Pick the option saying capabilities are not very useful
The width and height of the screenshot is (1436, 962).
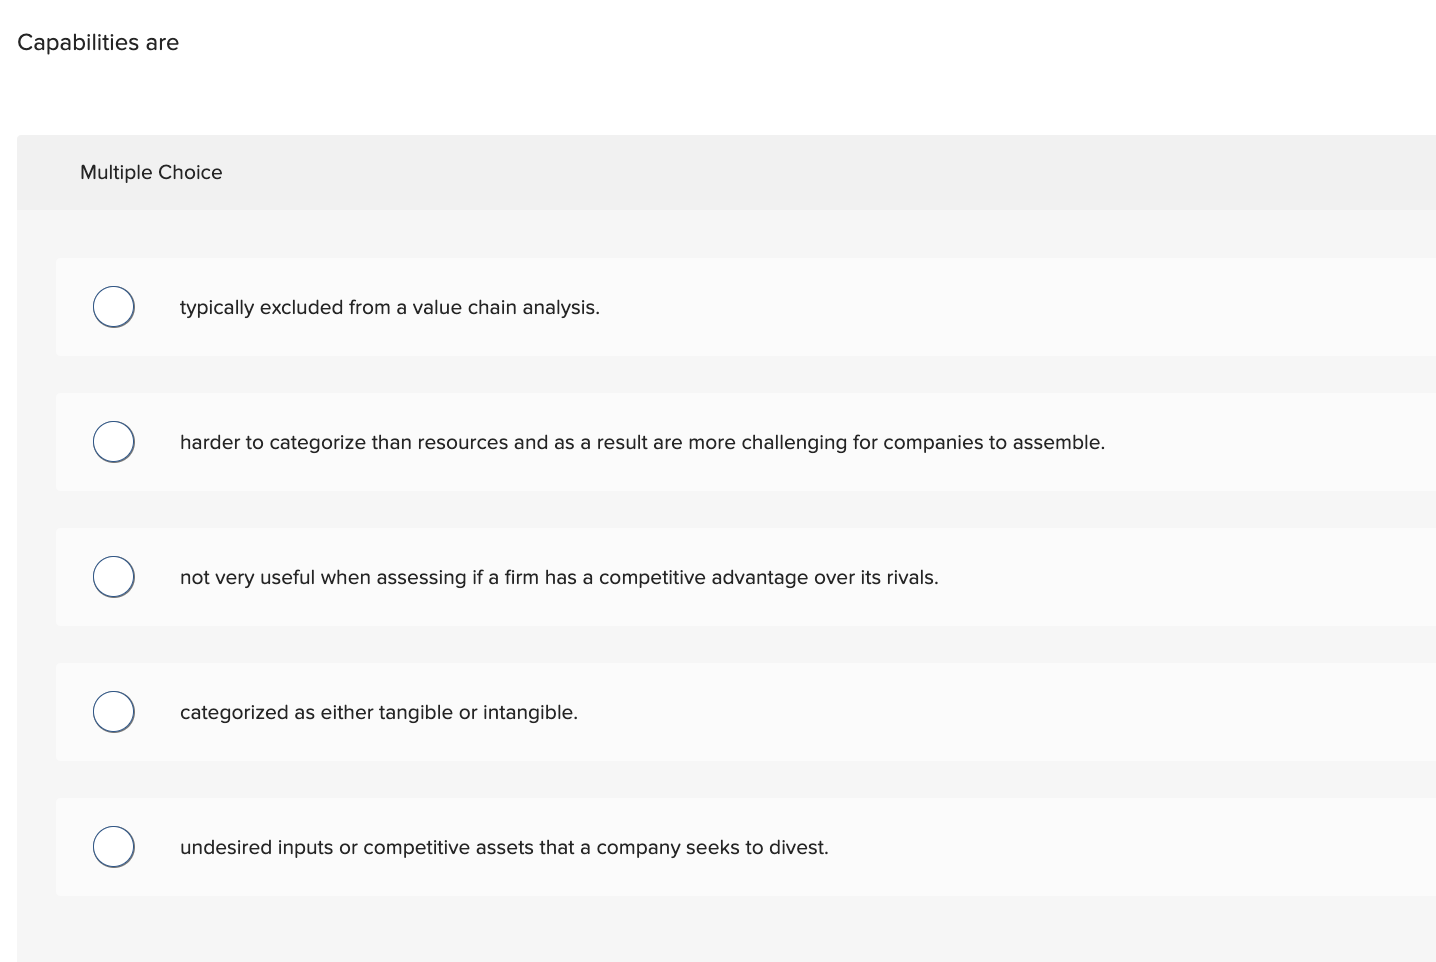click(559, 577)
